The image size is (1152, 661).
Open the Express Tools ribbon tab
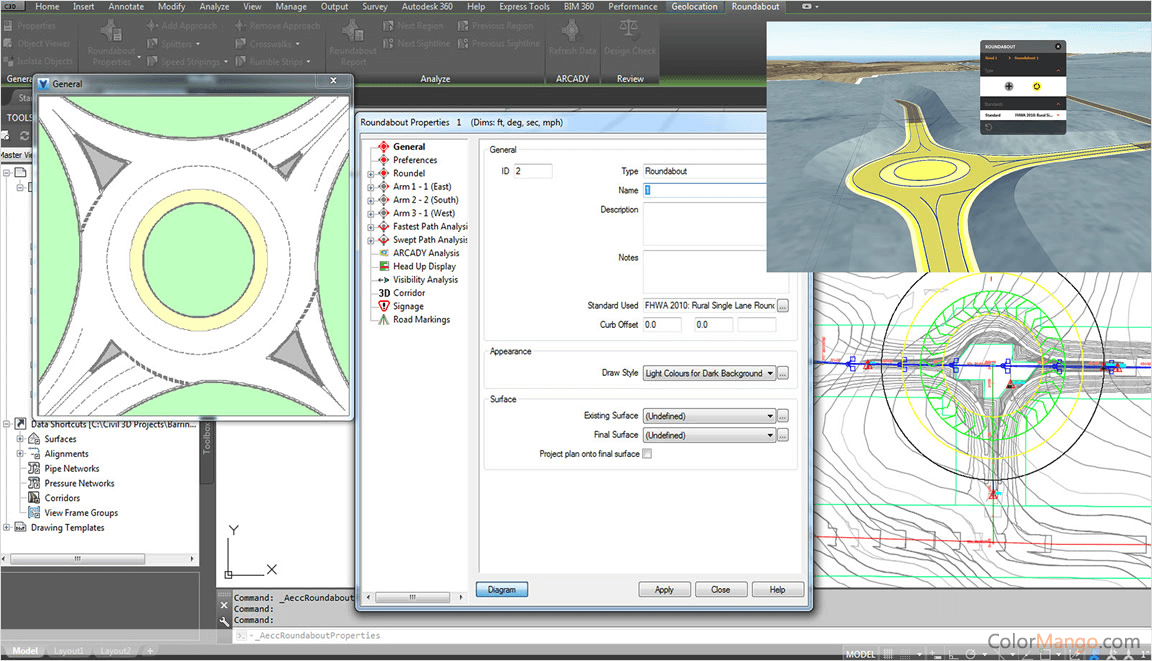(525, 7)
